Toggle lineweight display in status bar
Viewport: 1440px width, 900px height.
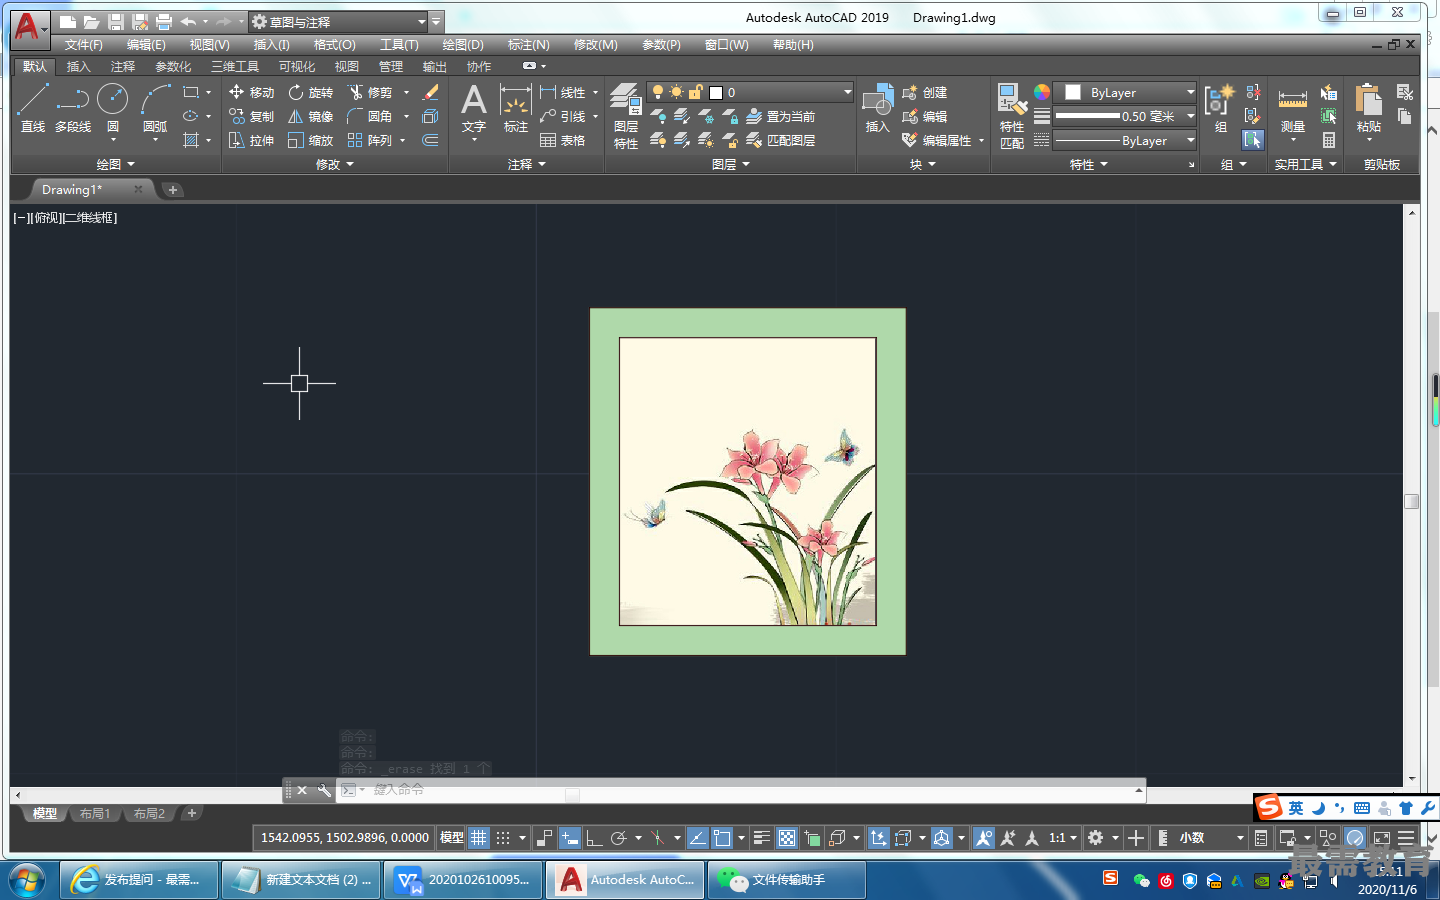(x=761, y=838)
